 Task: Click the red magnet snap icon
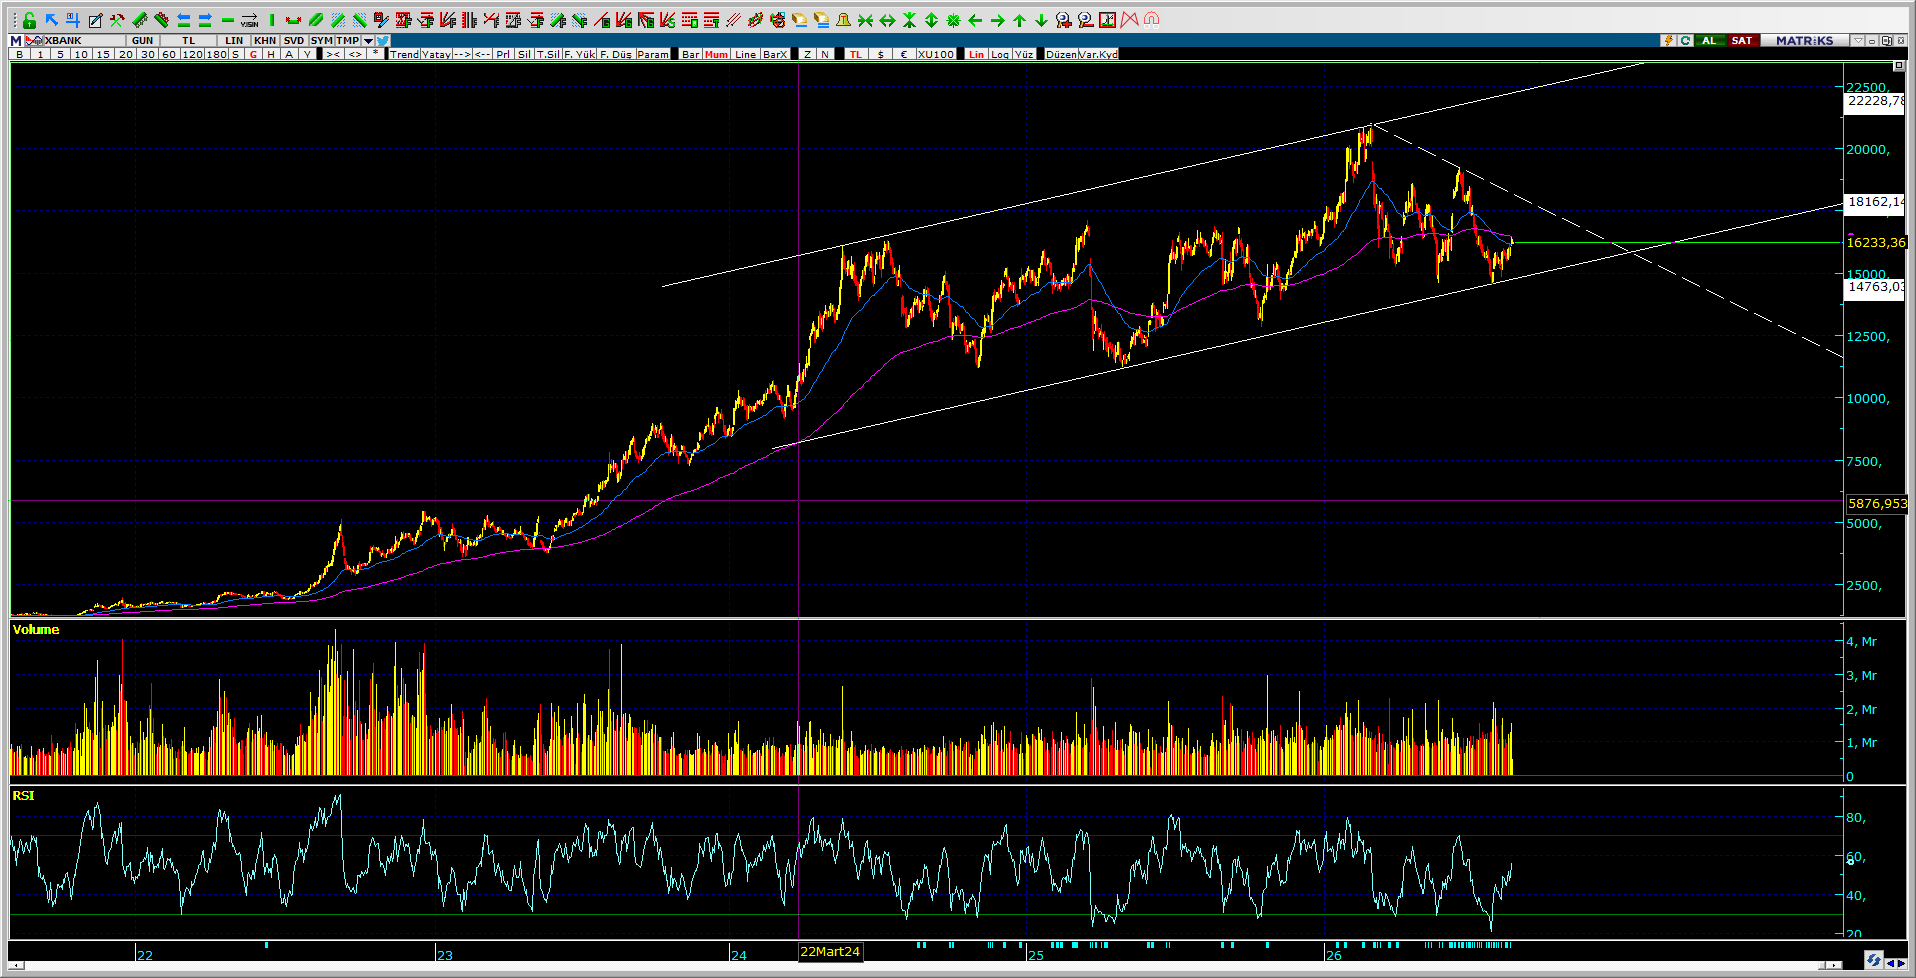tap(1151, 20)
